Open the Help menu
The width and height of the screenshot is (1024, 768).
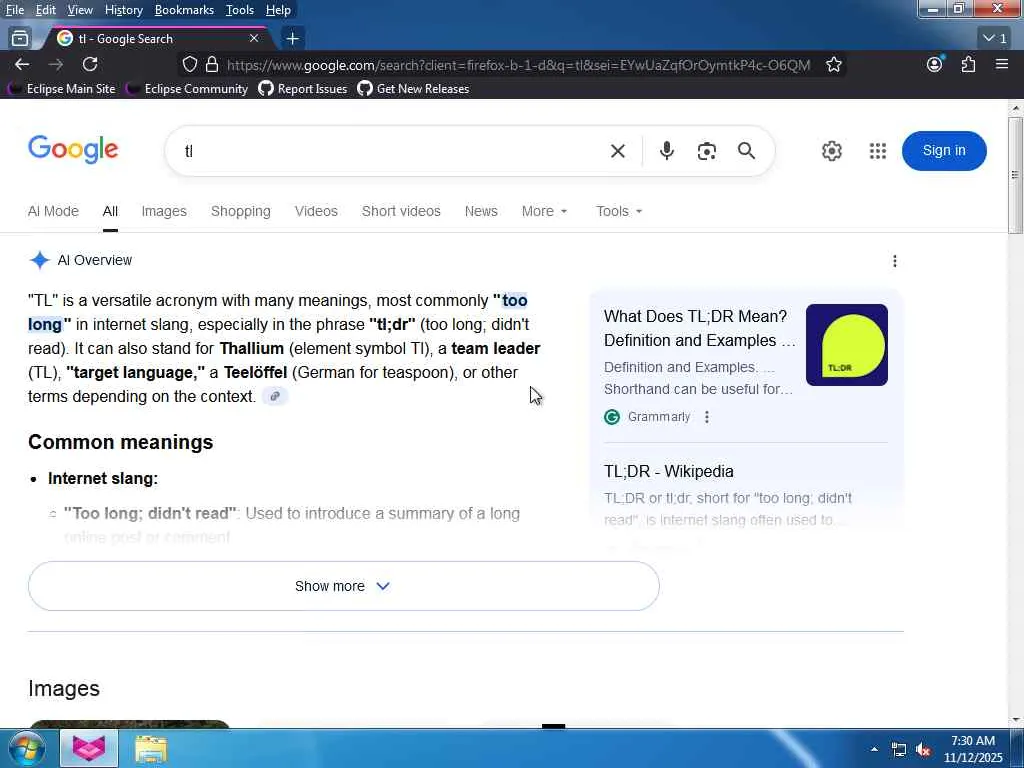[278, 10]
